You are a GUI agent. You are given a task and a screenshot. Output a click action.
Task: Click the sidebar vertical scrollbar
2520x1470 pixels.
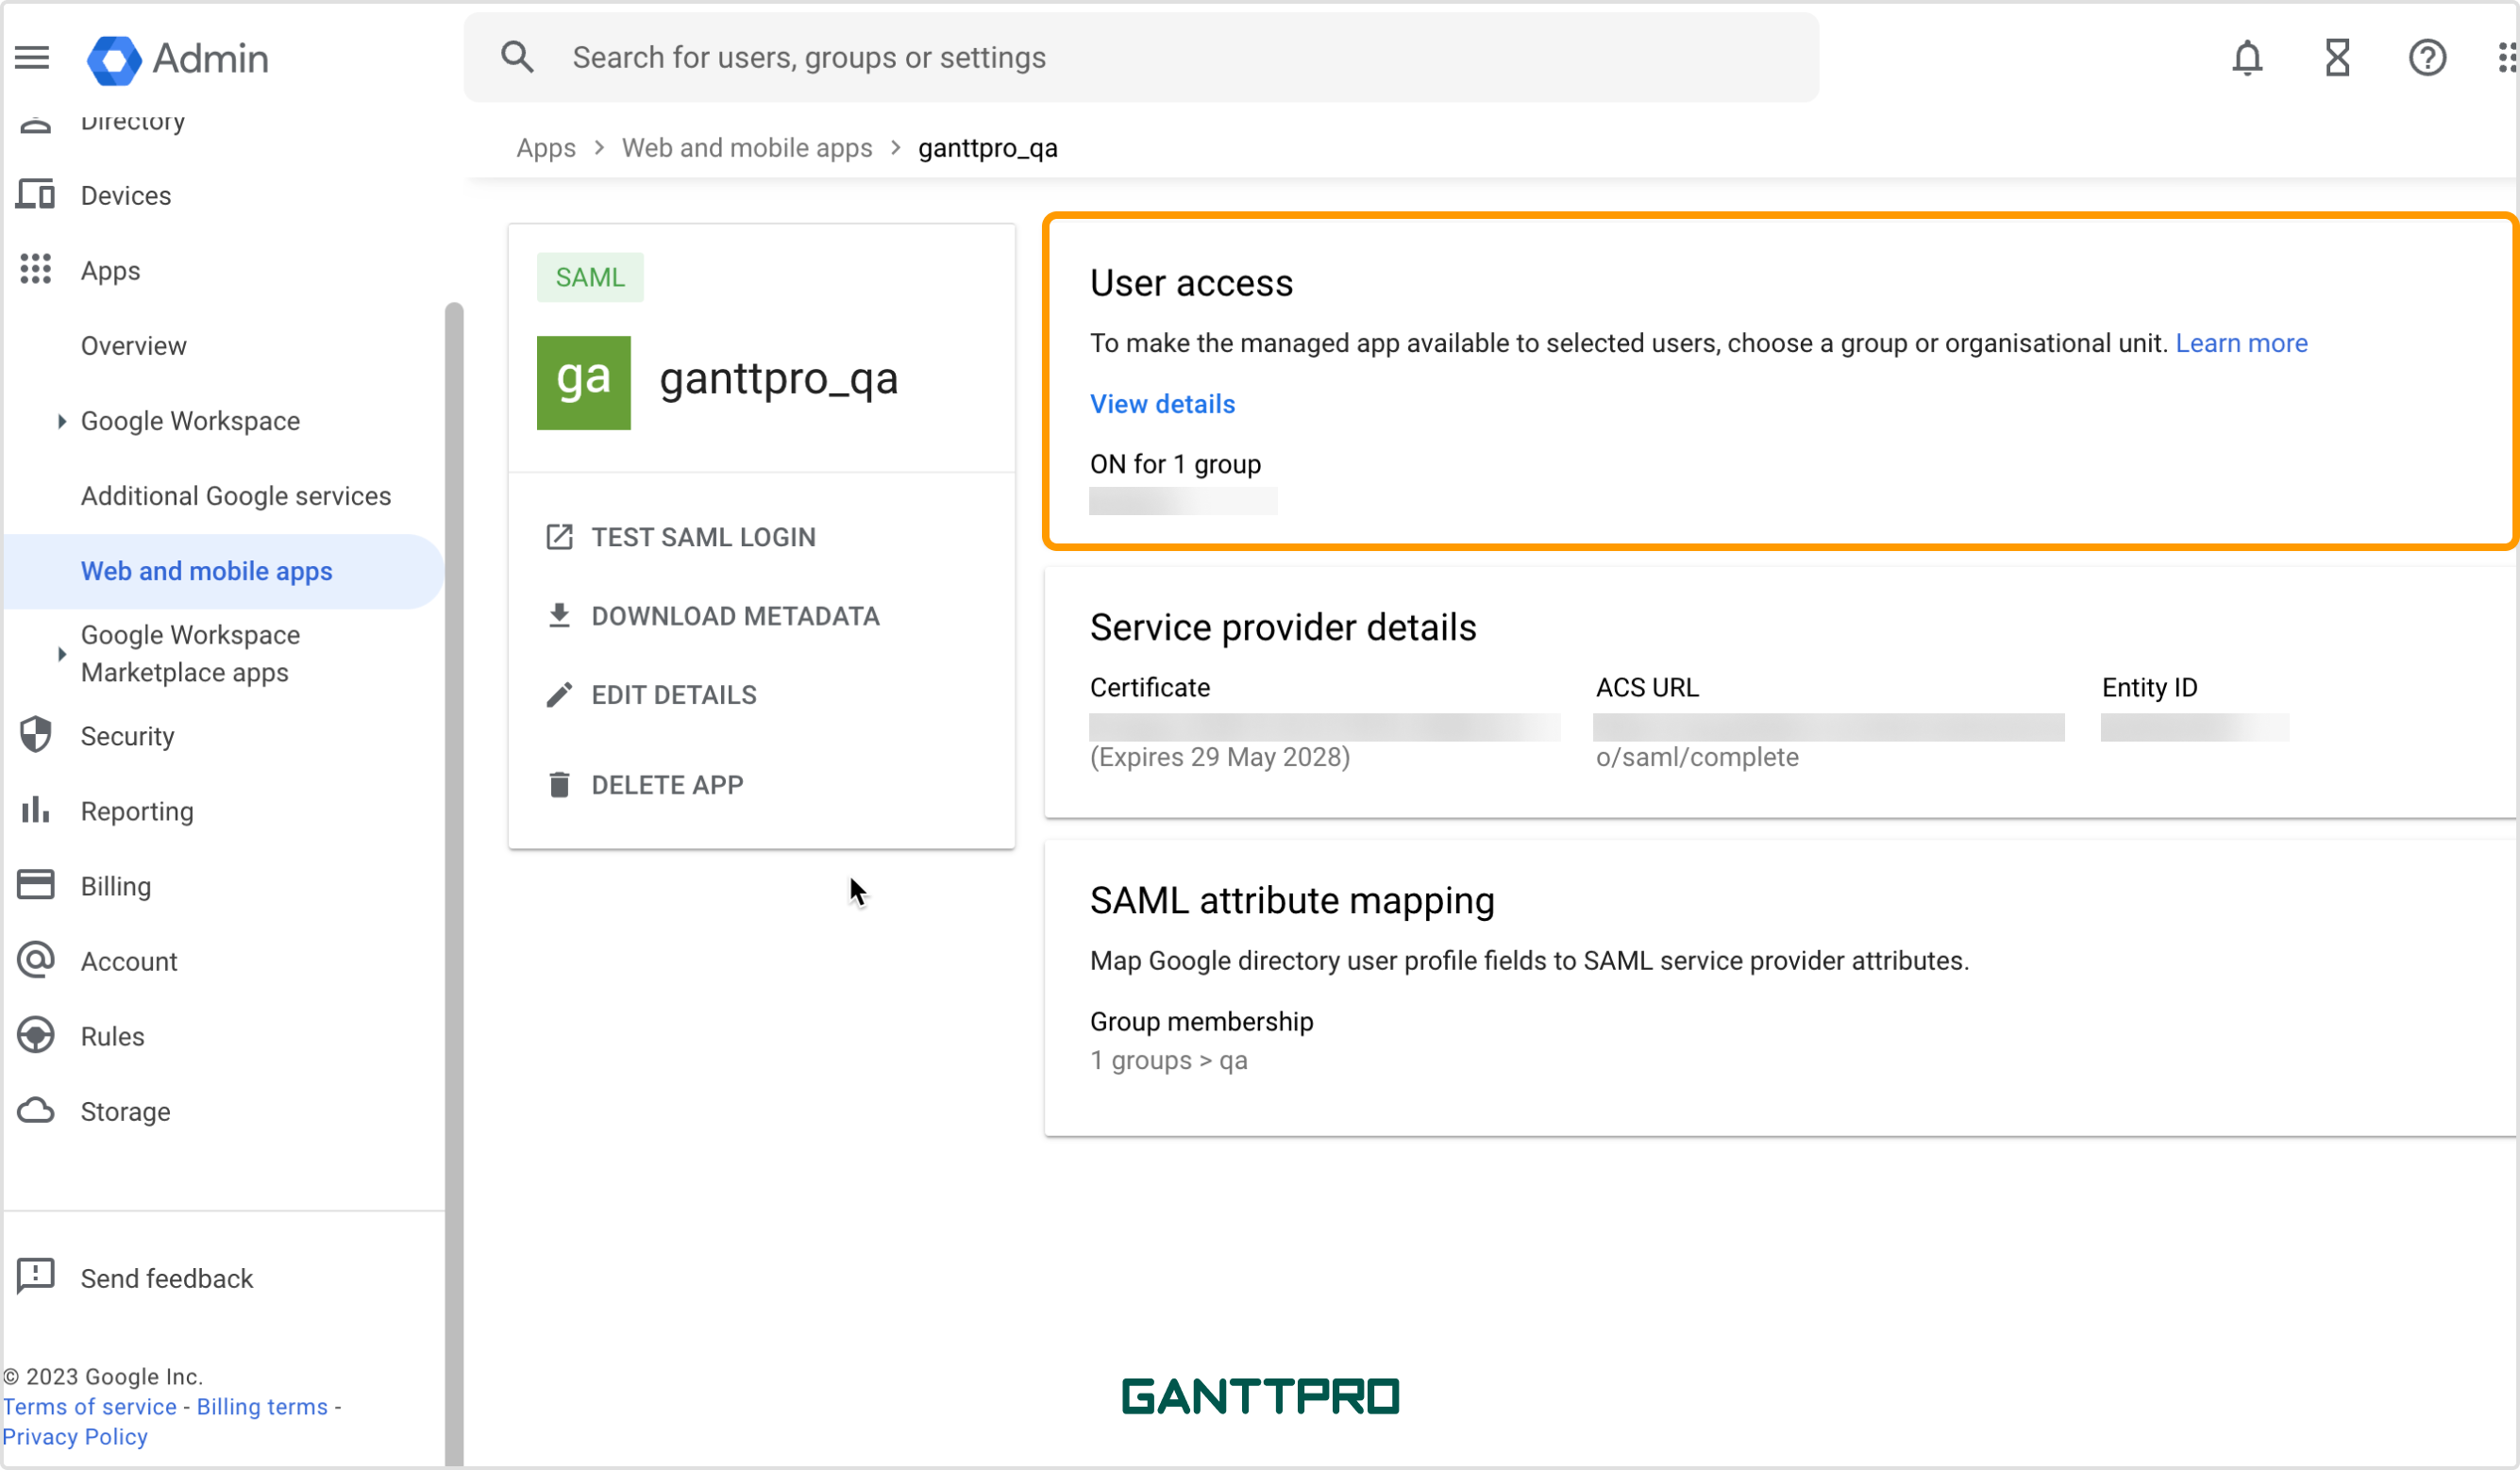pos(454,884)
